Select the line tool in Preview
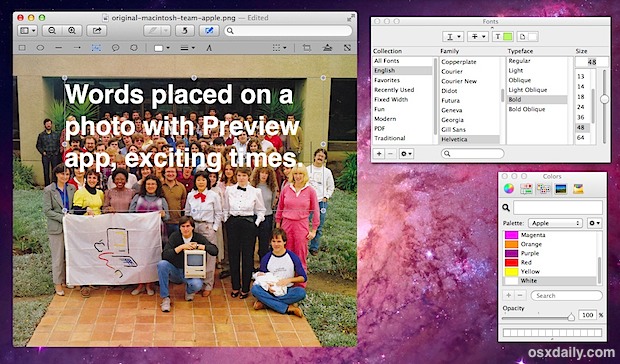Viewport: 620px width, 364px height. (x=59, y=48)
